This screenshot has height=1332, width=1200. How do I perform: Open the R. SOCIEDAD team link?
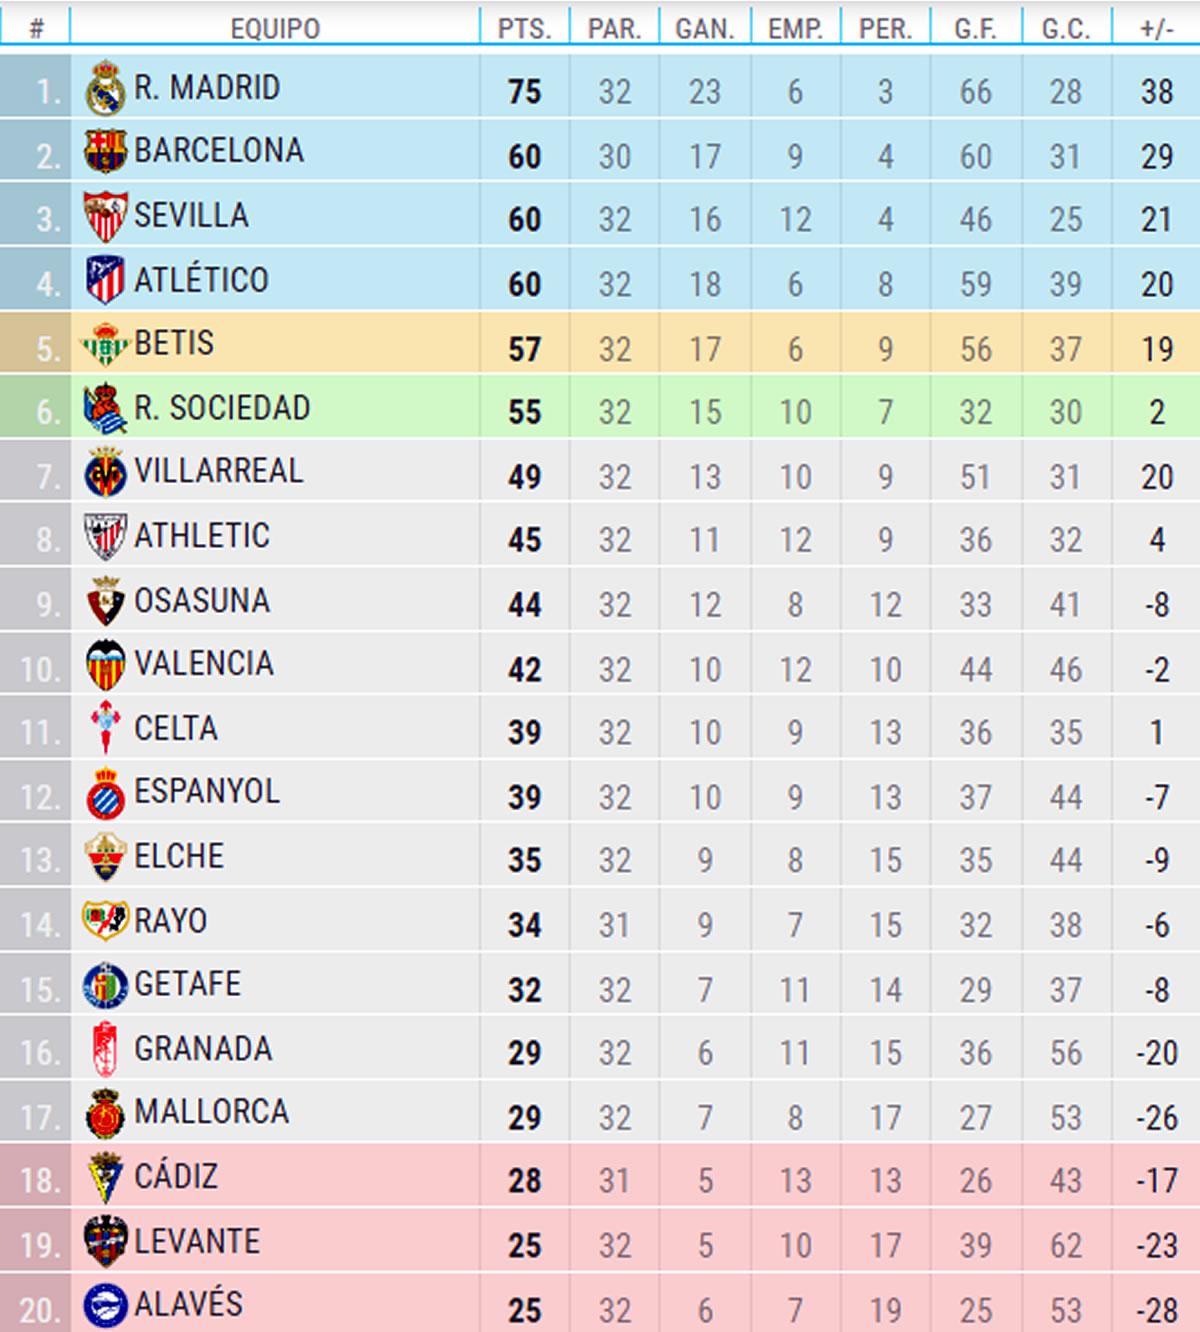point(222,408)
